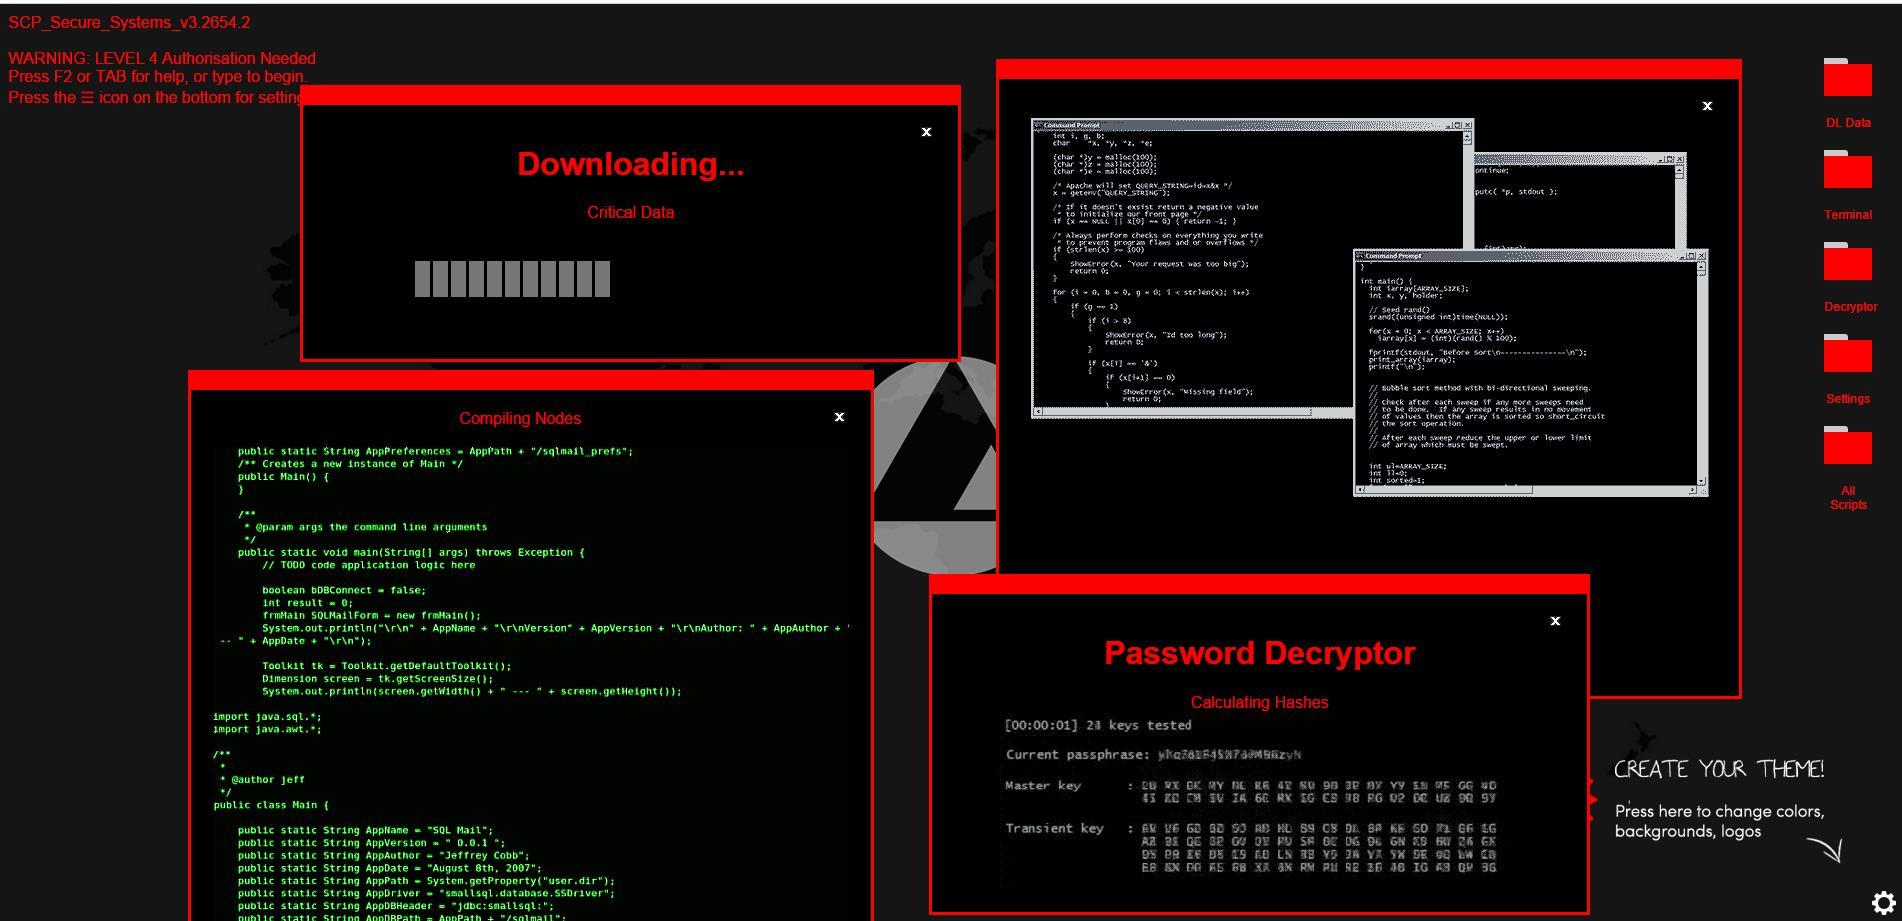The height and width of the screenshot is (921, 1902).
Task: Click the download progress bar
Action: click(x=512, y=279)
